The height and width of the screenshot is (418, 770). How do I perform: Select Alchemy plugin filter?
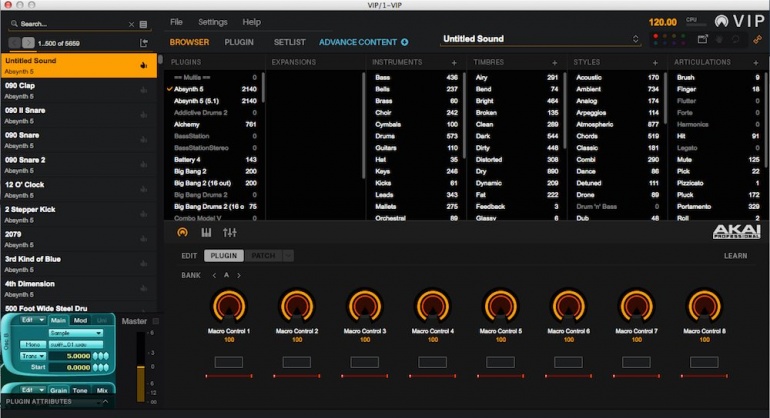pos(215,124)
